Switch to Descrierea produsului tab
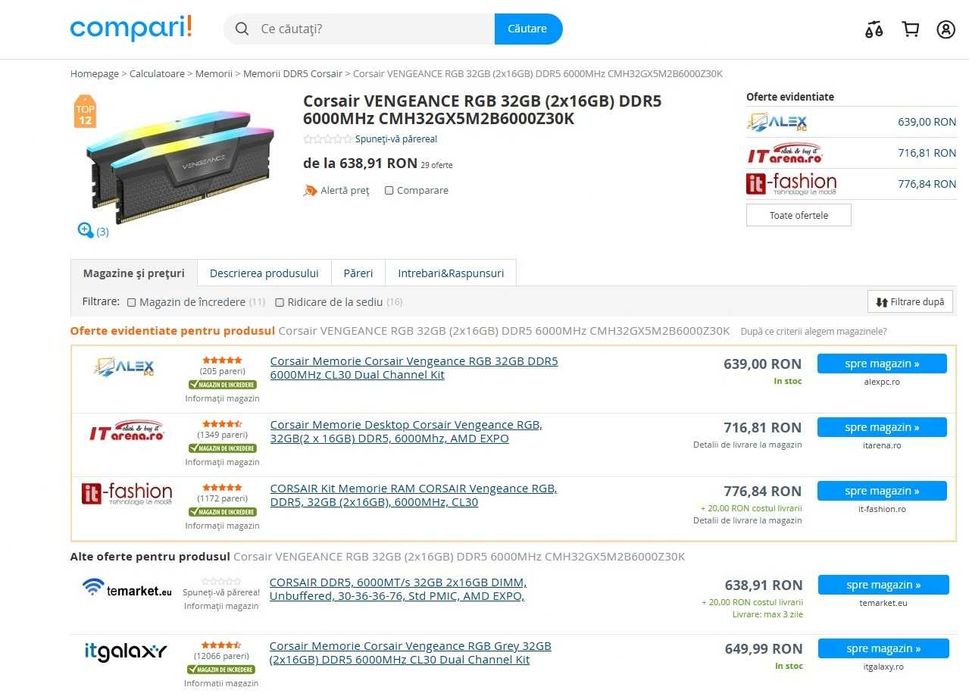Screen dimensions: 969x699 pyautogui.click(x=264, y=273)
